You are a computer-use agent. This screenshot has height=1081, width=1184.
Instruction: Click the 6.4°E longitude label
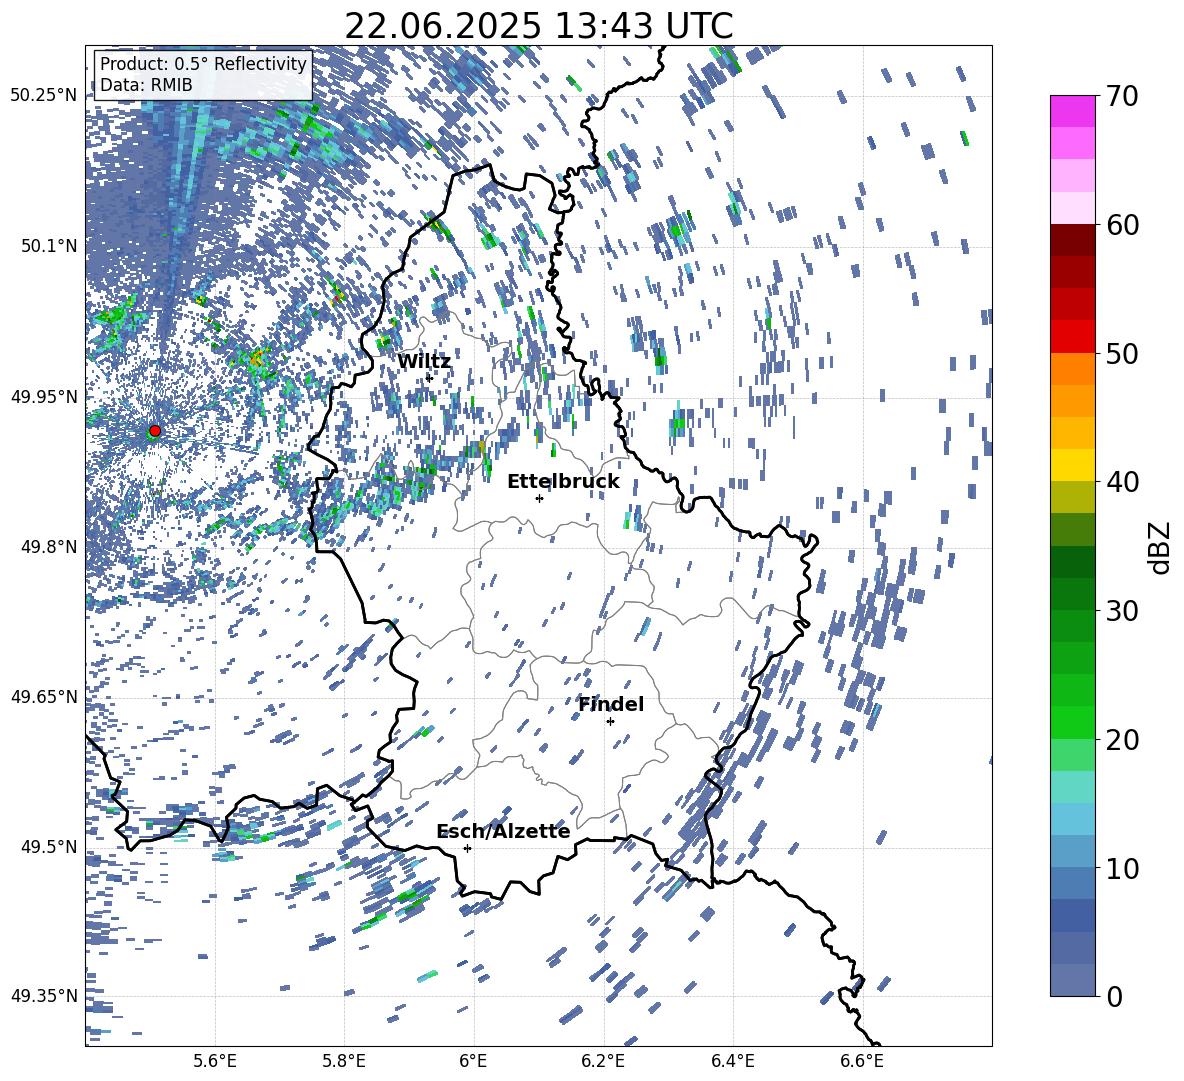(x=732, y=1061)
